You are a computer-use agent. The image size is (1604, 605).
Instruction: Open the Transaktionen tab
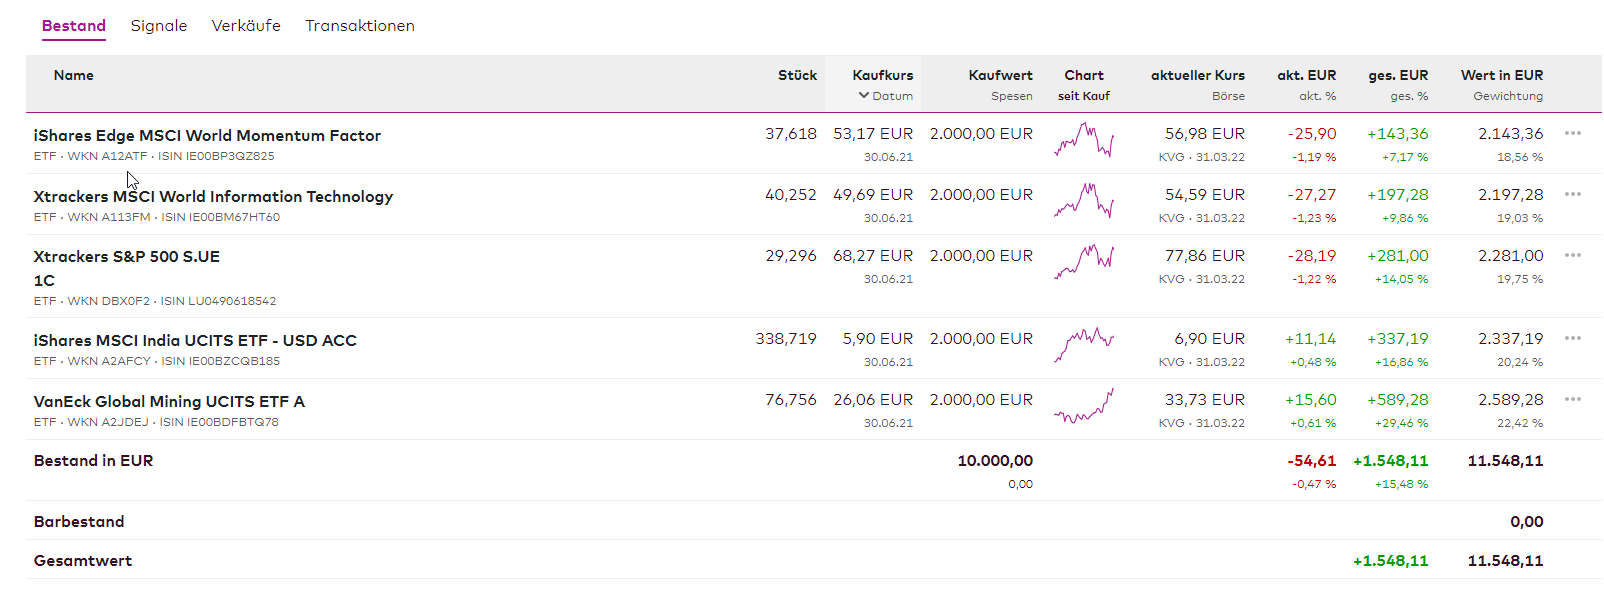(360, 26)
